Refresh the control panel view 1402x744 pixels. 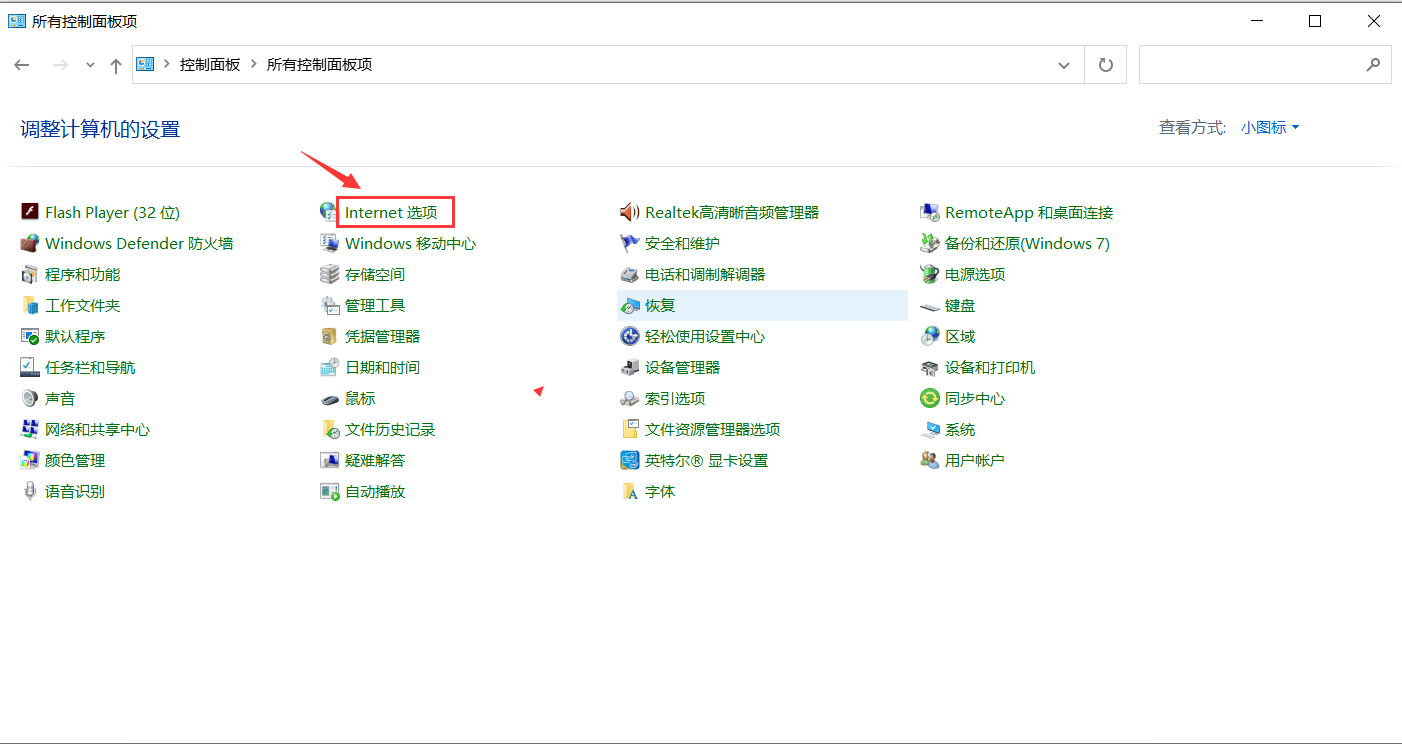tap(1106, 64)
